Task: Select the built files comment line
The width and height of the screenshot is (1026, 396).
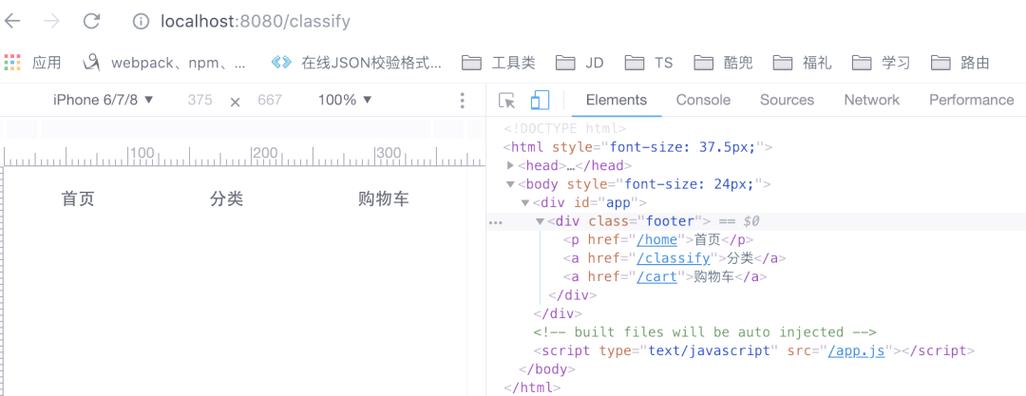Action: [x=705, y=333]
